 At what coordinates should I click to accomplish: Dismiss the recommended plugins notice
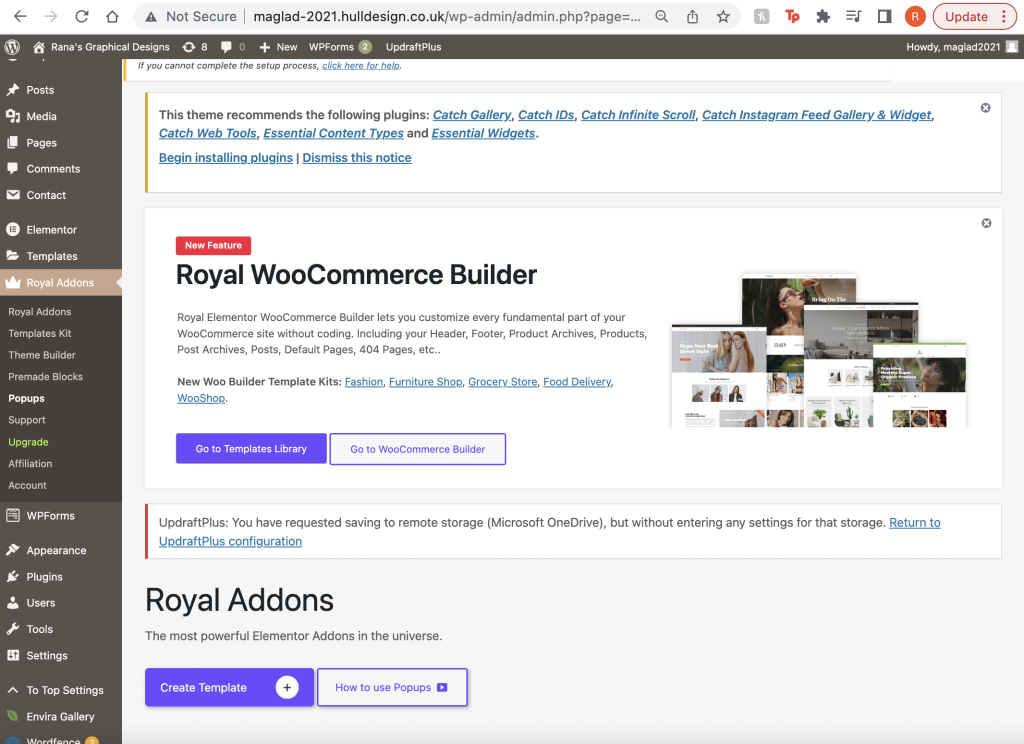985,108
